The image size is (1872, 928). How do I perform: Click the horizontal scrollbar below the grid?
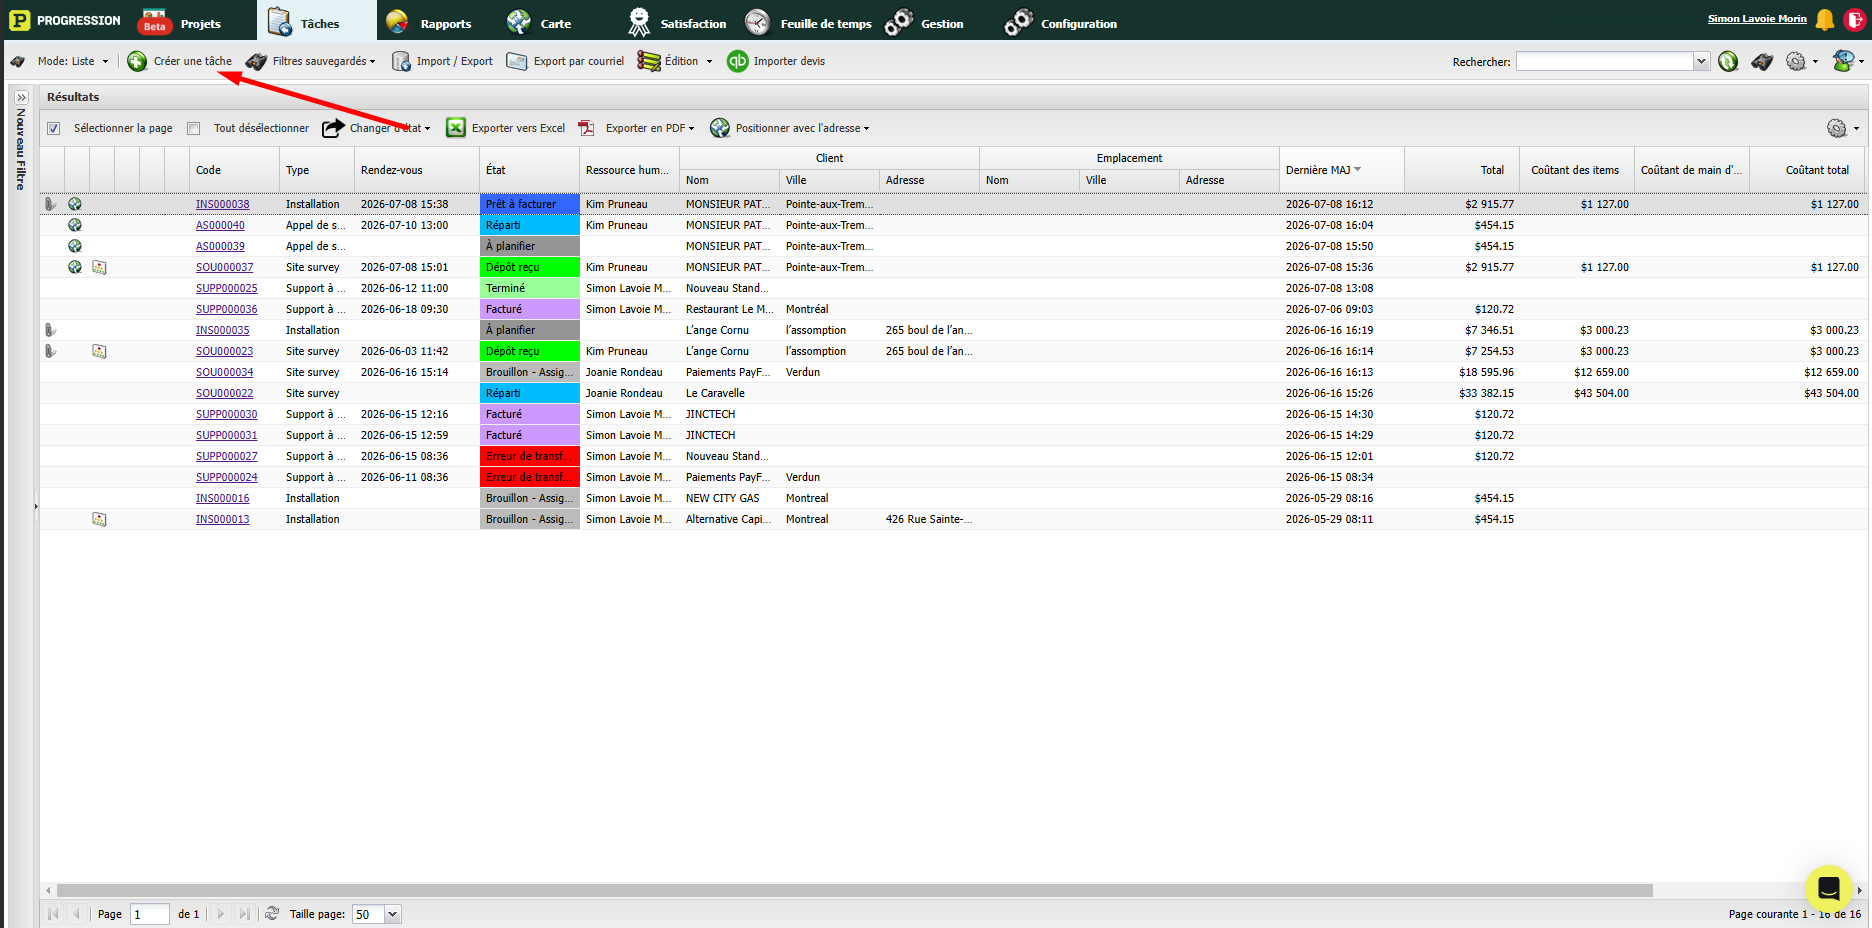pos(854,890)
